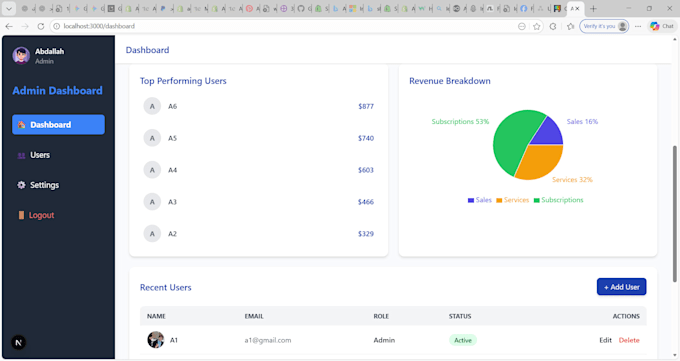Click the people icon beside Users
The image size is (680, 361).
[21, 155]
